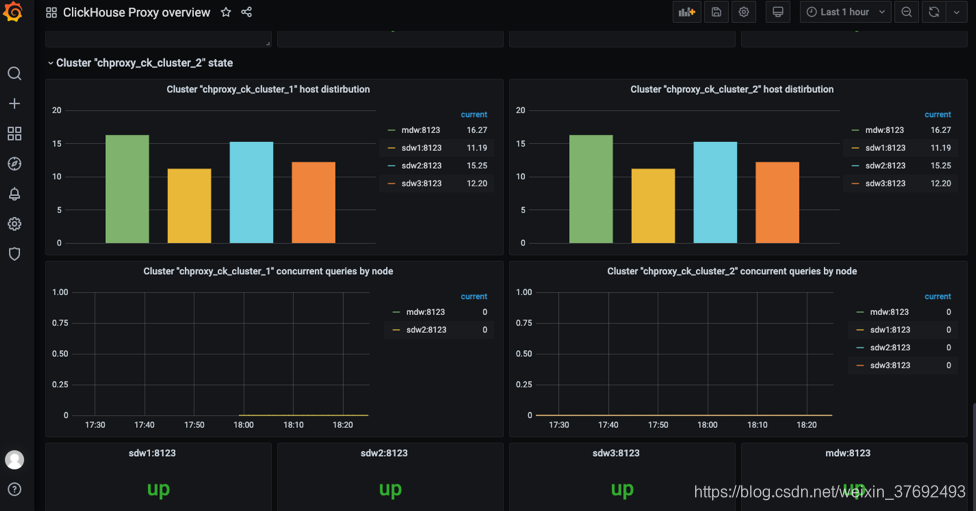Open Configuration gear in sidebar
Viewport: 976px width, 511px height.
coord(14,223)
